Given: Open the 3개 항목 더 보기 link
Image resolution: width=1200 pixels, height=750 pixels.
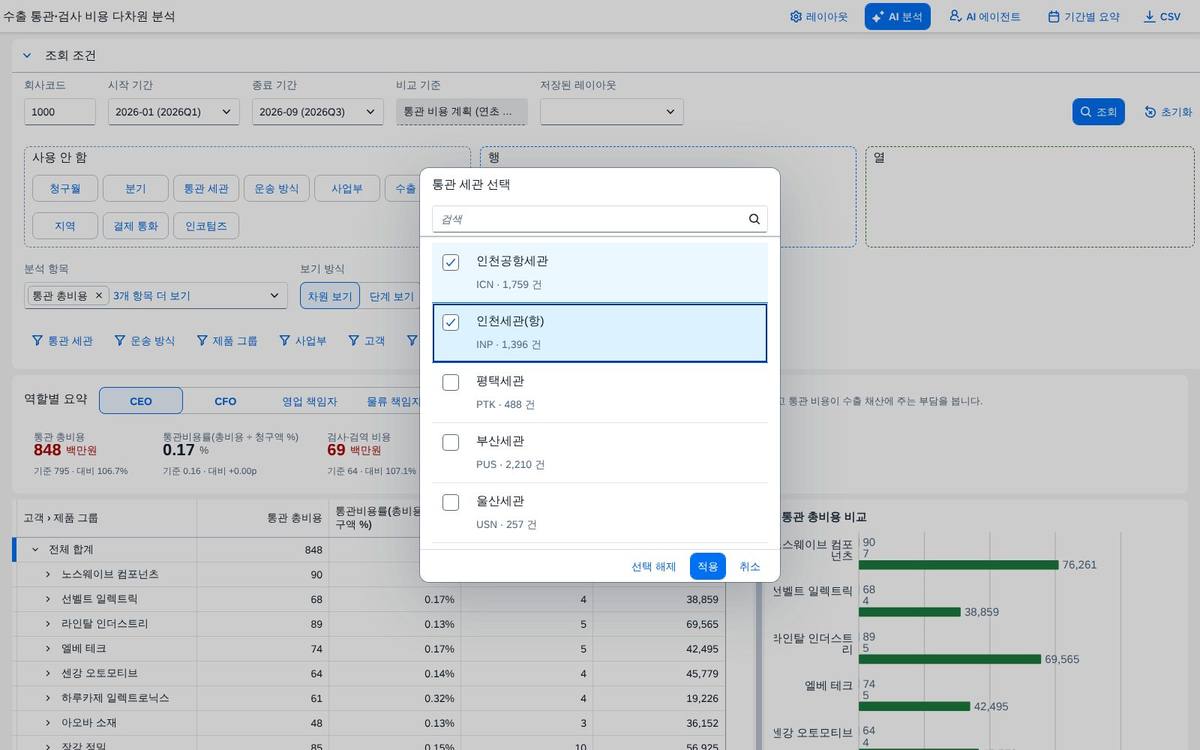Looking at the screenshot, I should pyautogui.click(x=152, y=296).
